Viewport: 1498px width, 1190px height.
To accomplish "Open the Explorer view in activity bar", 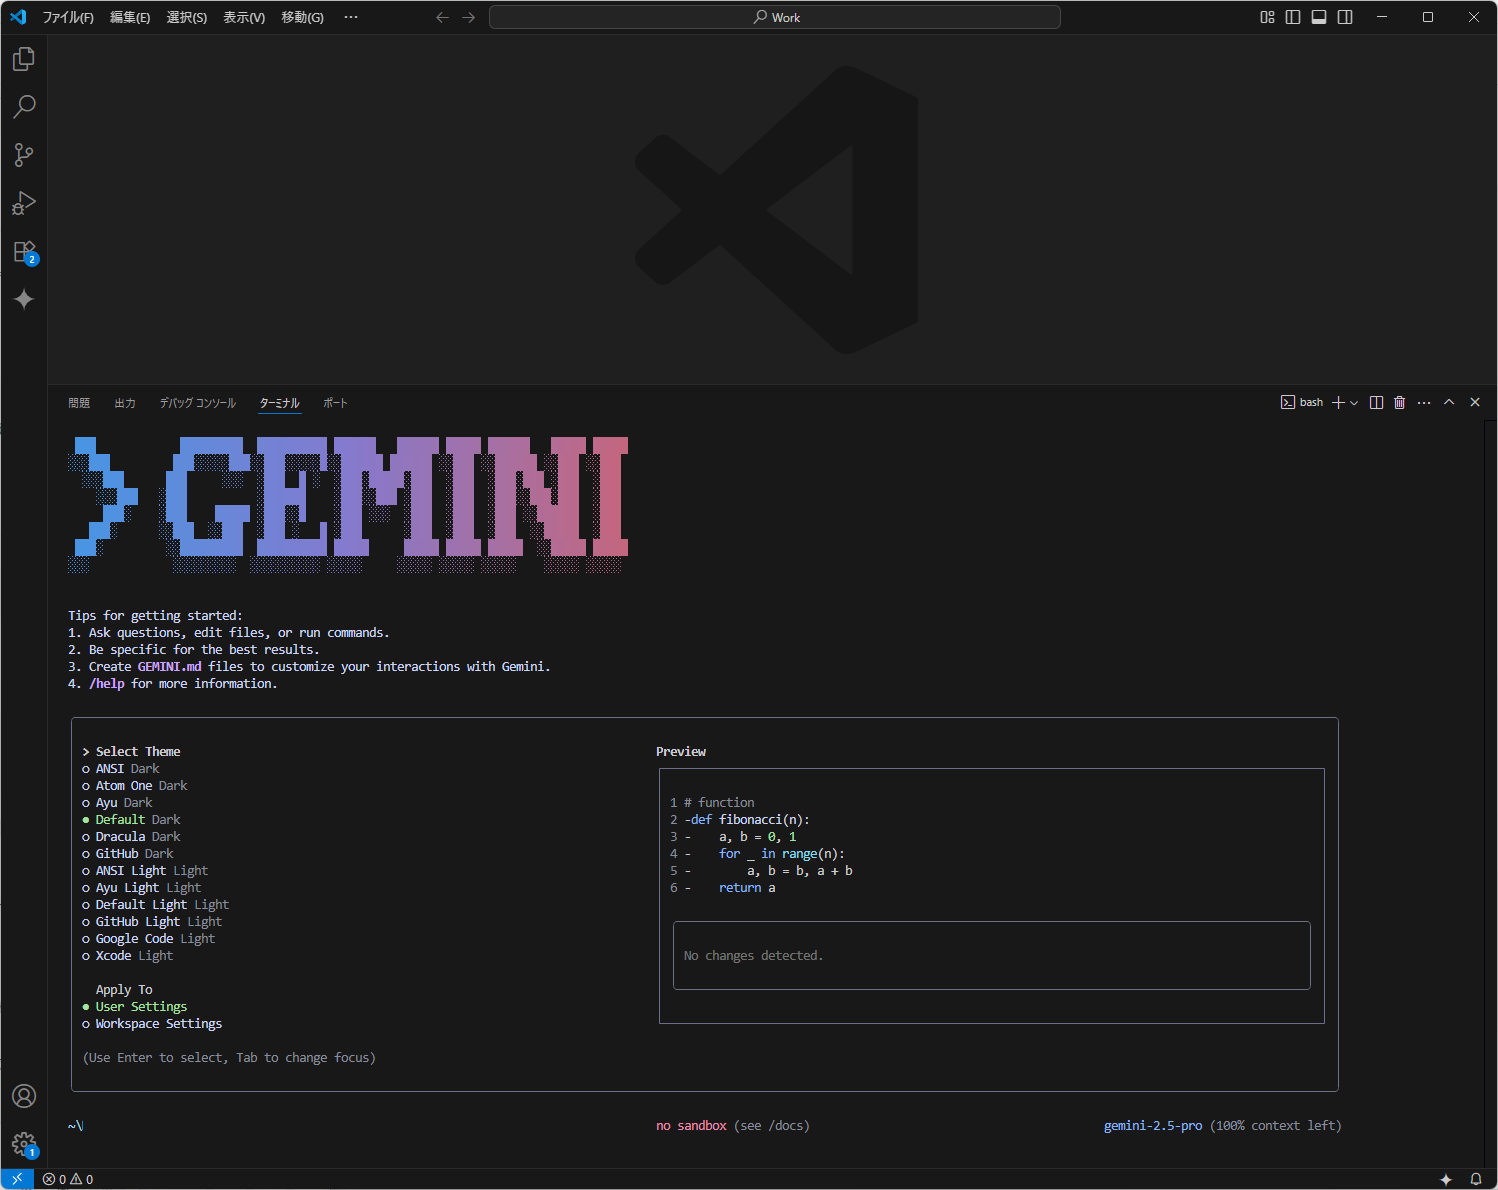I will tap(24, 59).
